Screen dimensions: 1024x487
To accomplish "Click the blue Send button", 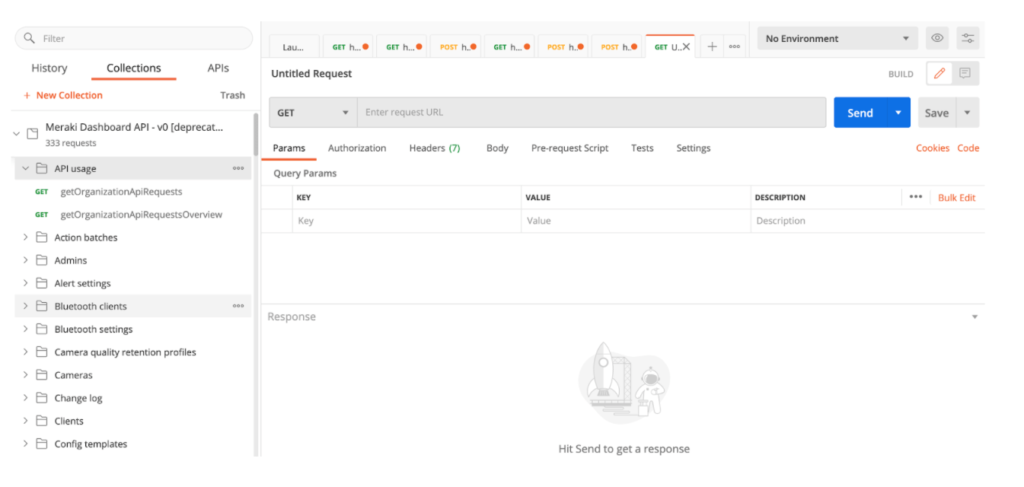I will click(x=859, y=112).
